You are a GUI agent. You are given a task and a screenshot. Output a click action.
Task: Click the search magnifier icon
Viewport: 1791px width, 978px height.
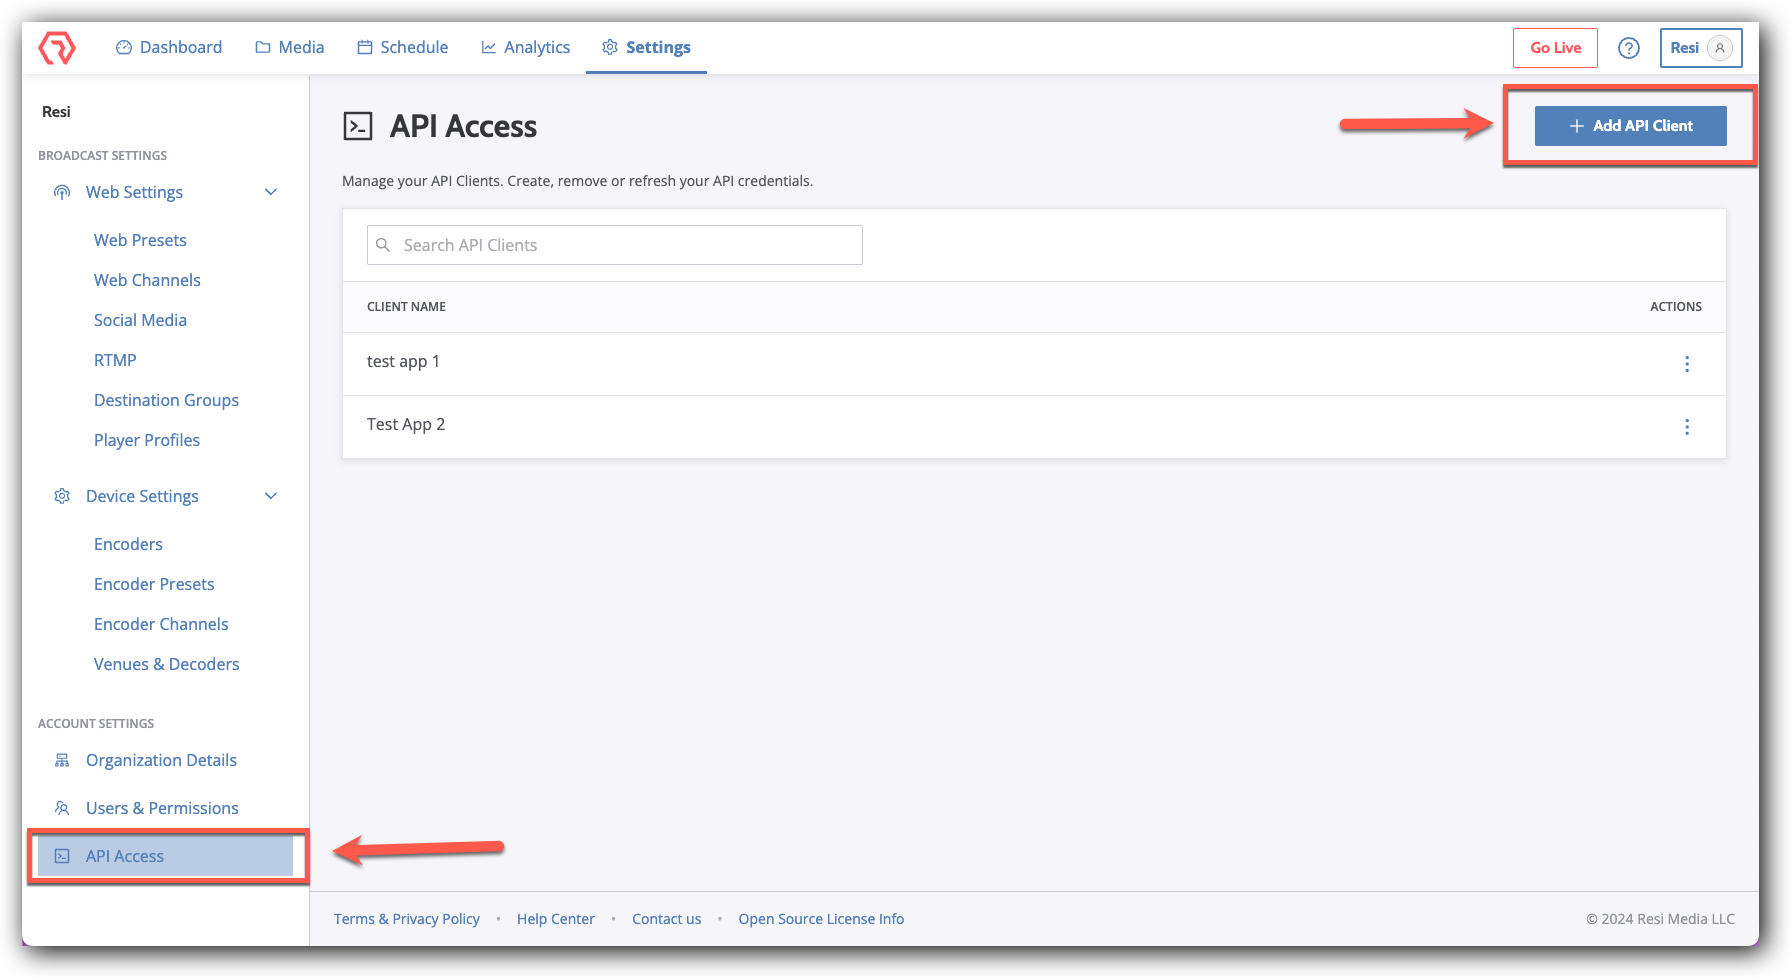click(x=384, y=244)
